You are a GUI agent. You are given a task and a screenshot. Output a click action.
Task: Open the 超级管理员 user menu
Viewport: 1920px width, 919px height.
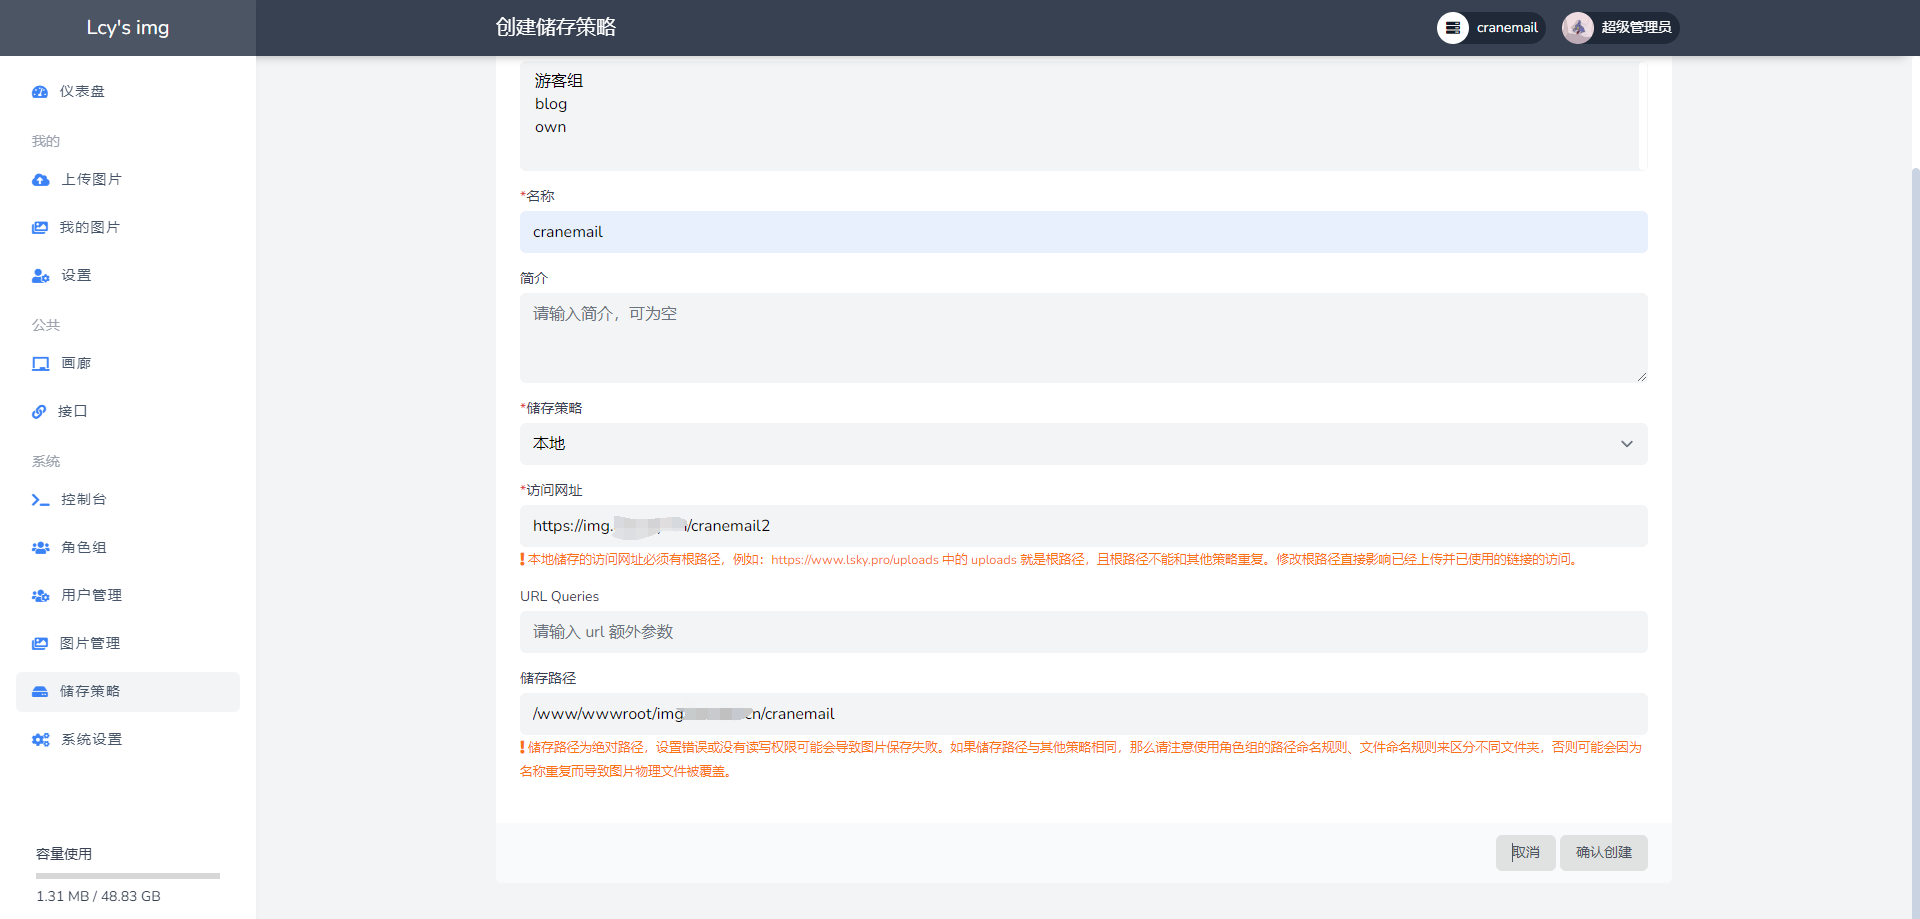point(1620,28)
